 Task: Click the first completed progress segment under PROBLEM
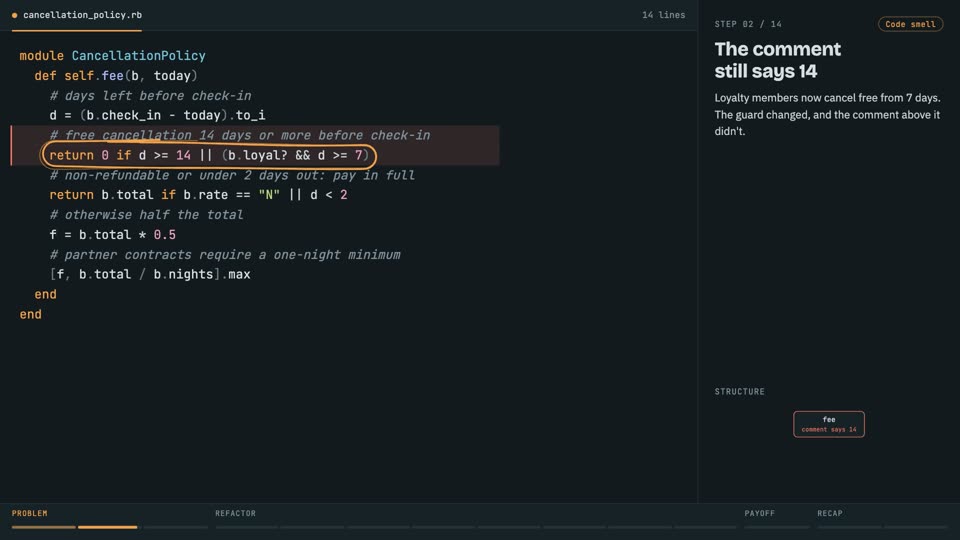click(43, 527)
